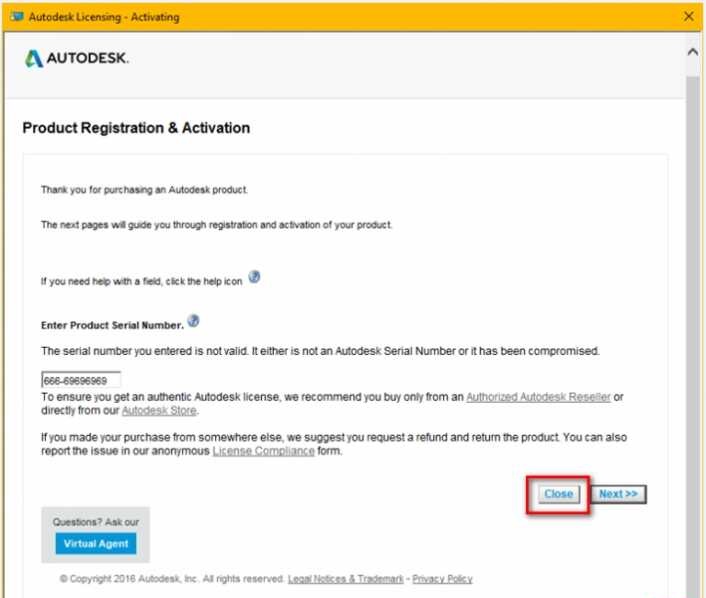Open help icon next to Enter Product Serial Number

193,321
